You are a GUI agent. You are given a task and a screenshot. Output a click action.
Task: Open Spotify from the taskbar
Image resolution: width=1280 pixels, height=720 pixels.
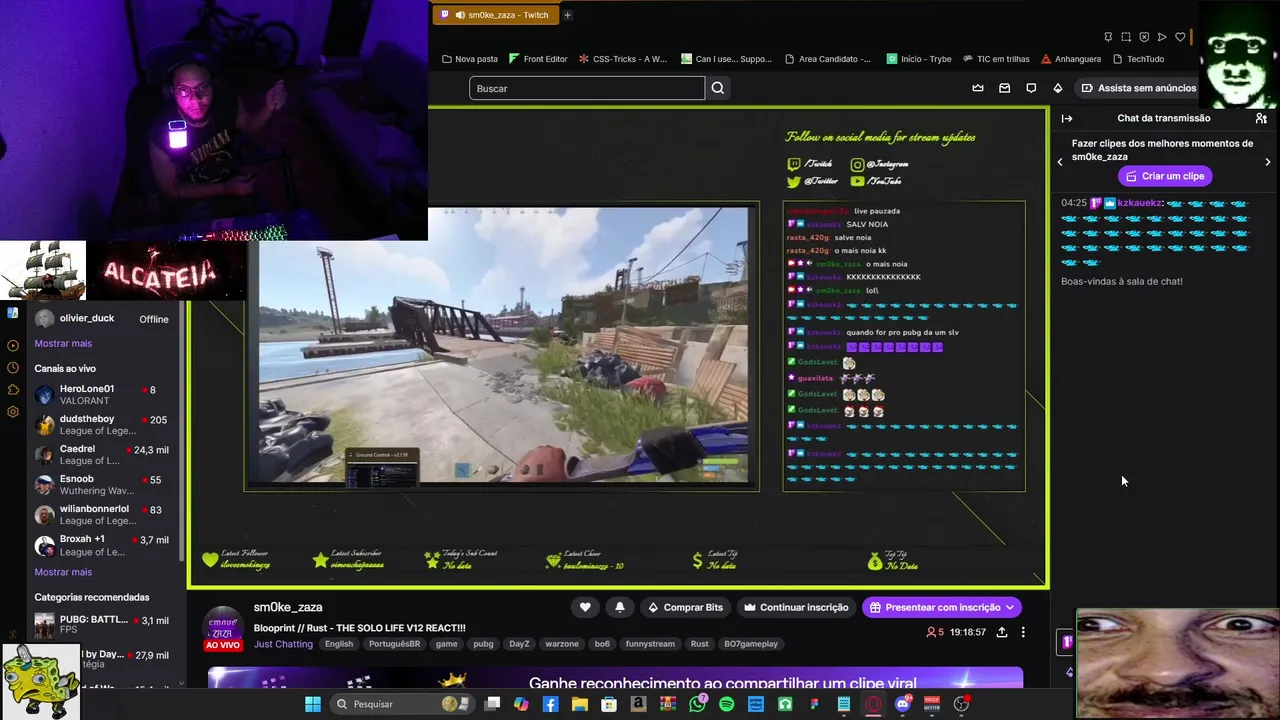click(726, 704)
